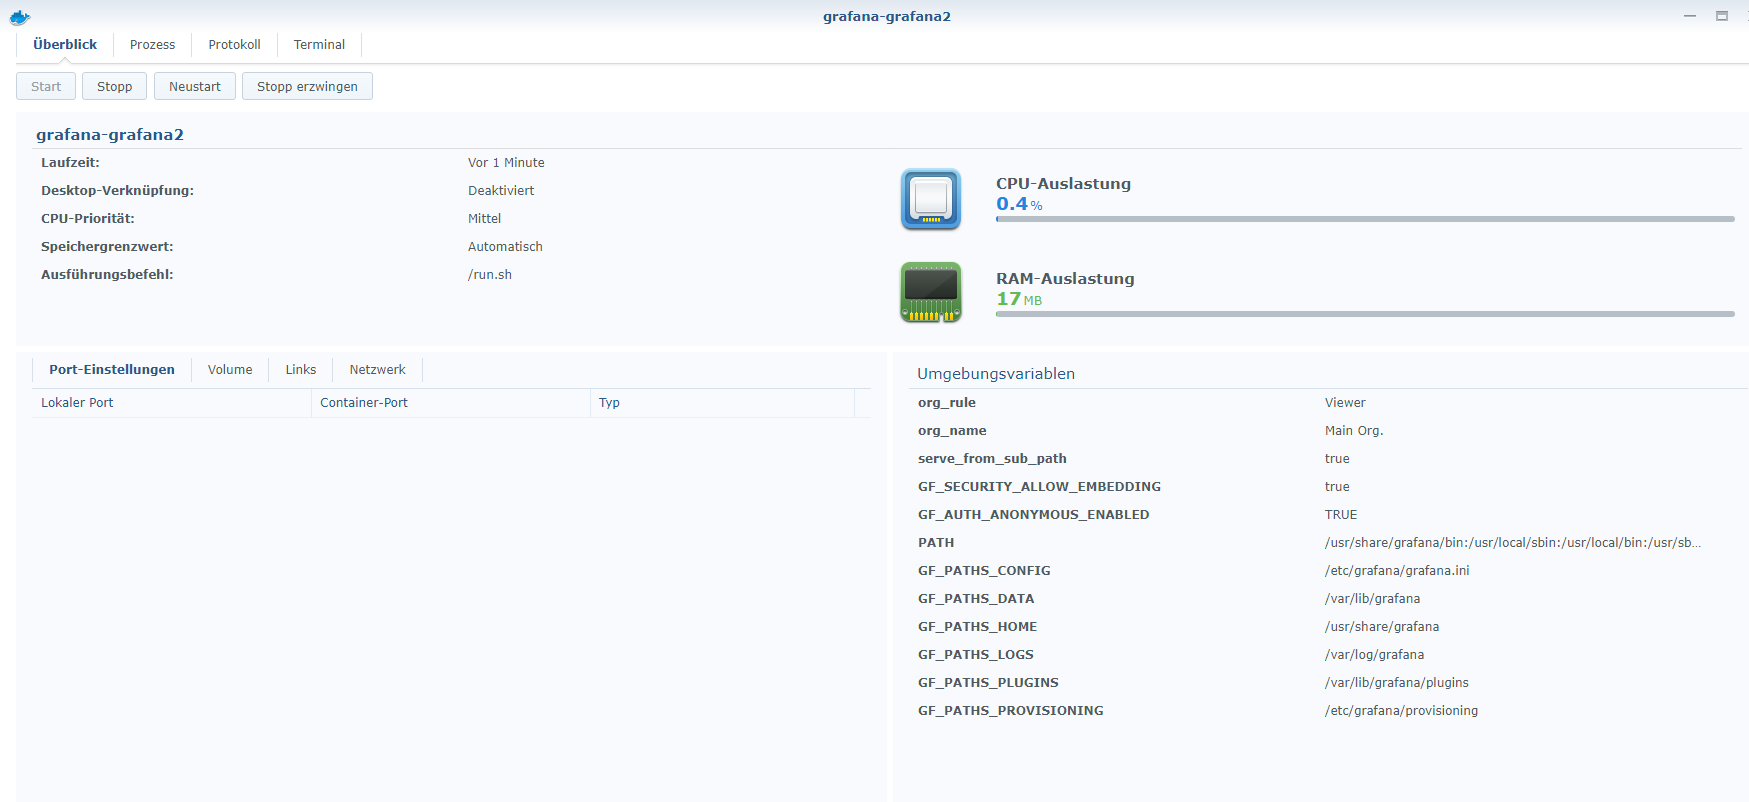
Task: Click the truncated PATH value
Action: coord(1513,542)
